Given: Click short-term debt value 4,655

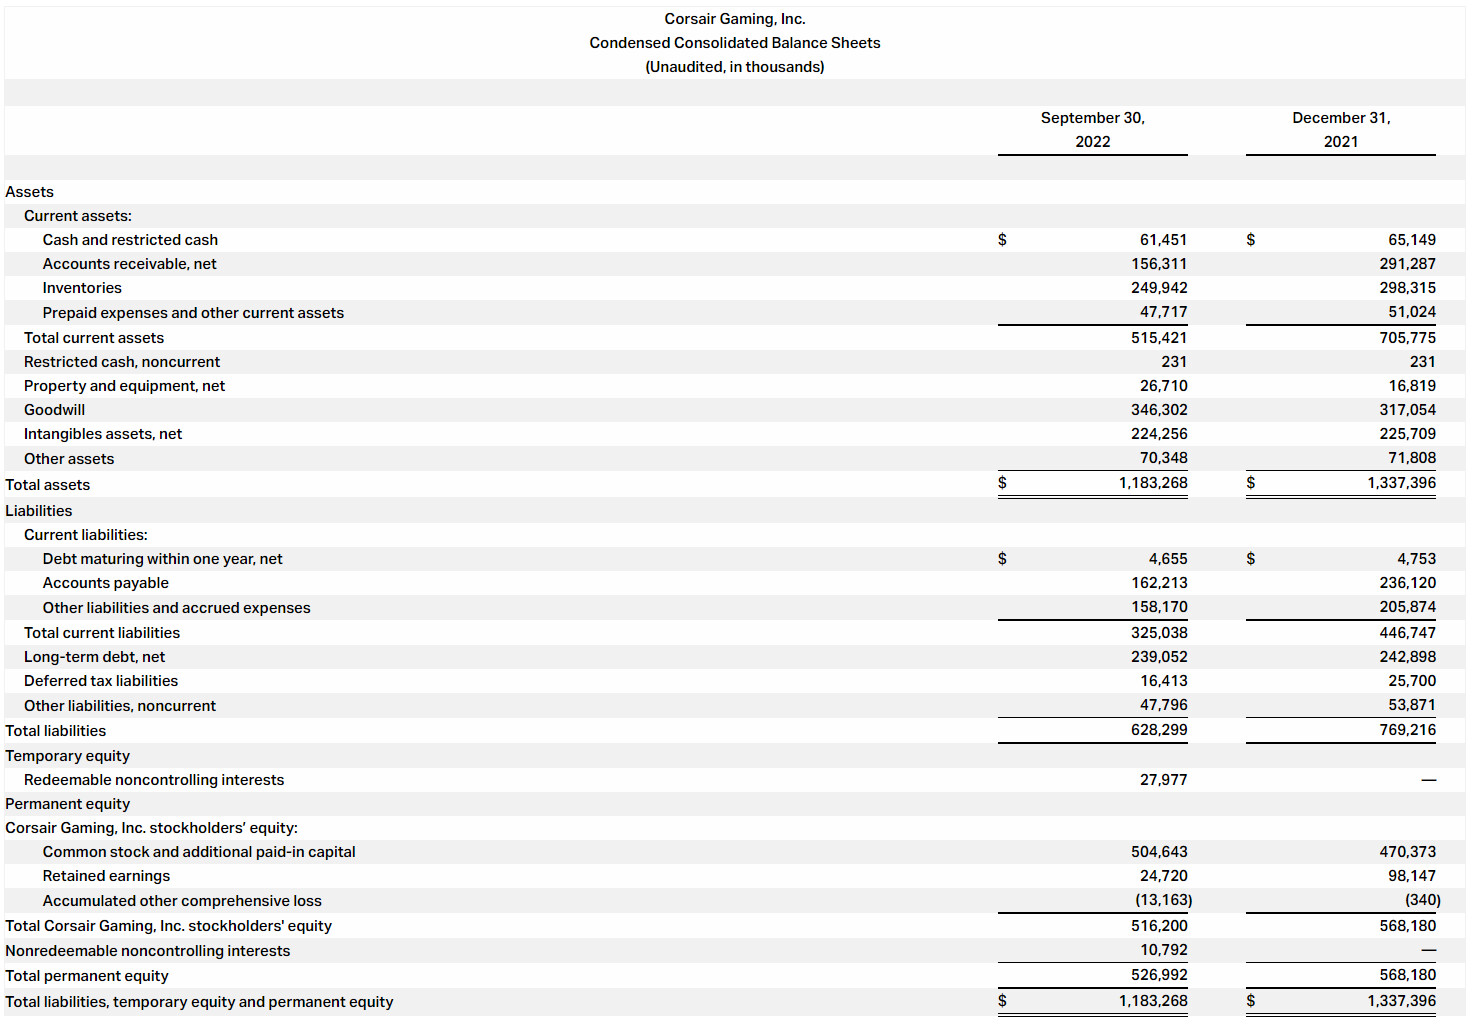Looking at the screenshot, I should [1168, 559].
